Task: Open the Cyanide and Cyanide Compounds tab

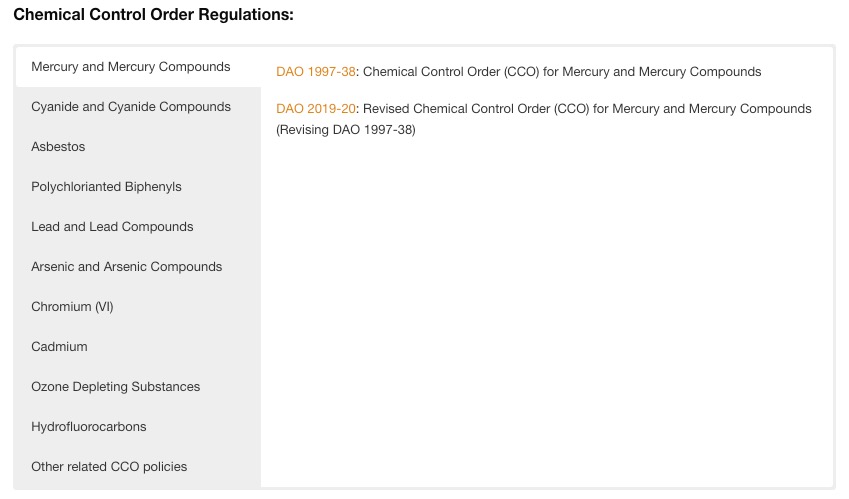Action: point(138,107)
